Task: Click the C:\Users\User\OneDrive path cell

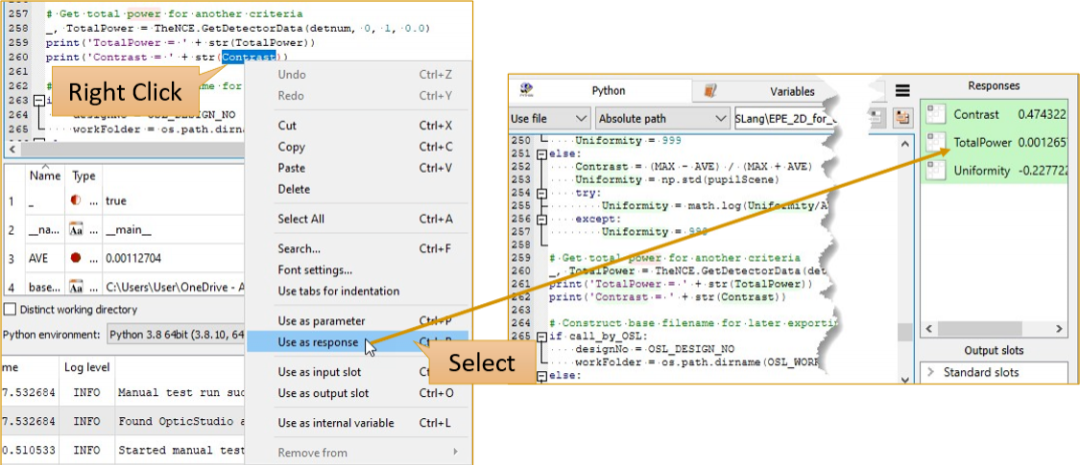Action: click(x=176, y=287)
